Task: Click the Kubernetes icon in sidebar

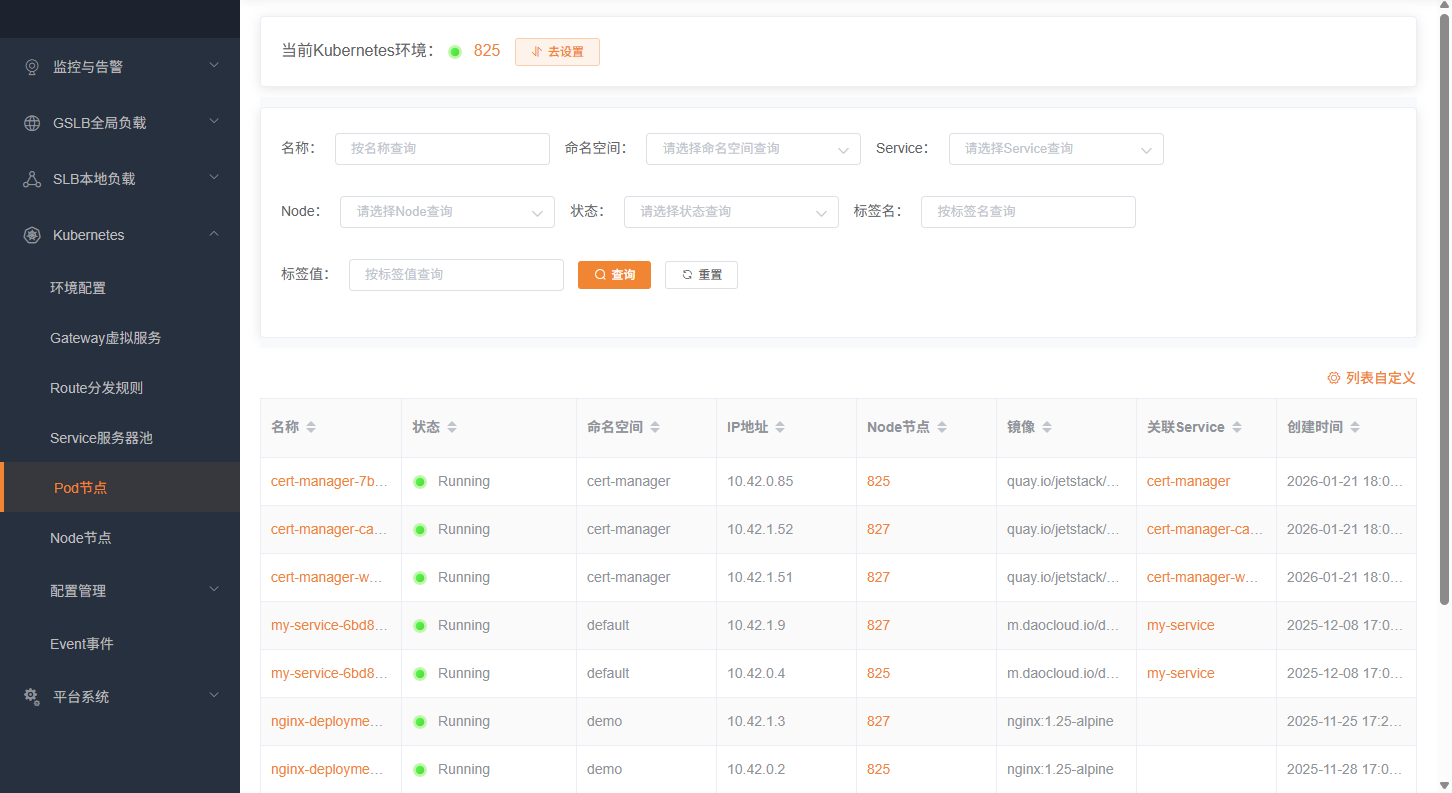Action: [32, 235]
